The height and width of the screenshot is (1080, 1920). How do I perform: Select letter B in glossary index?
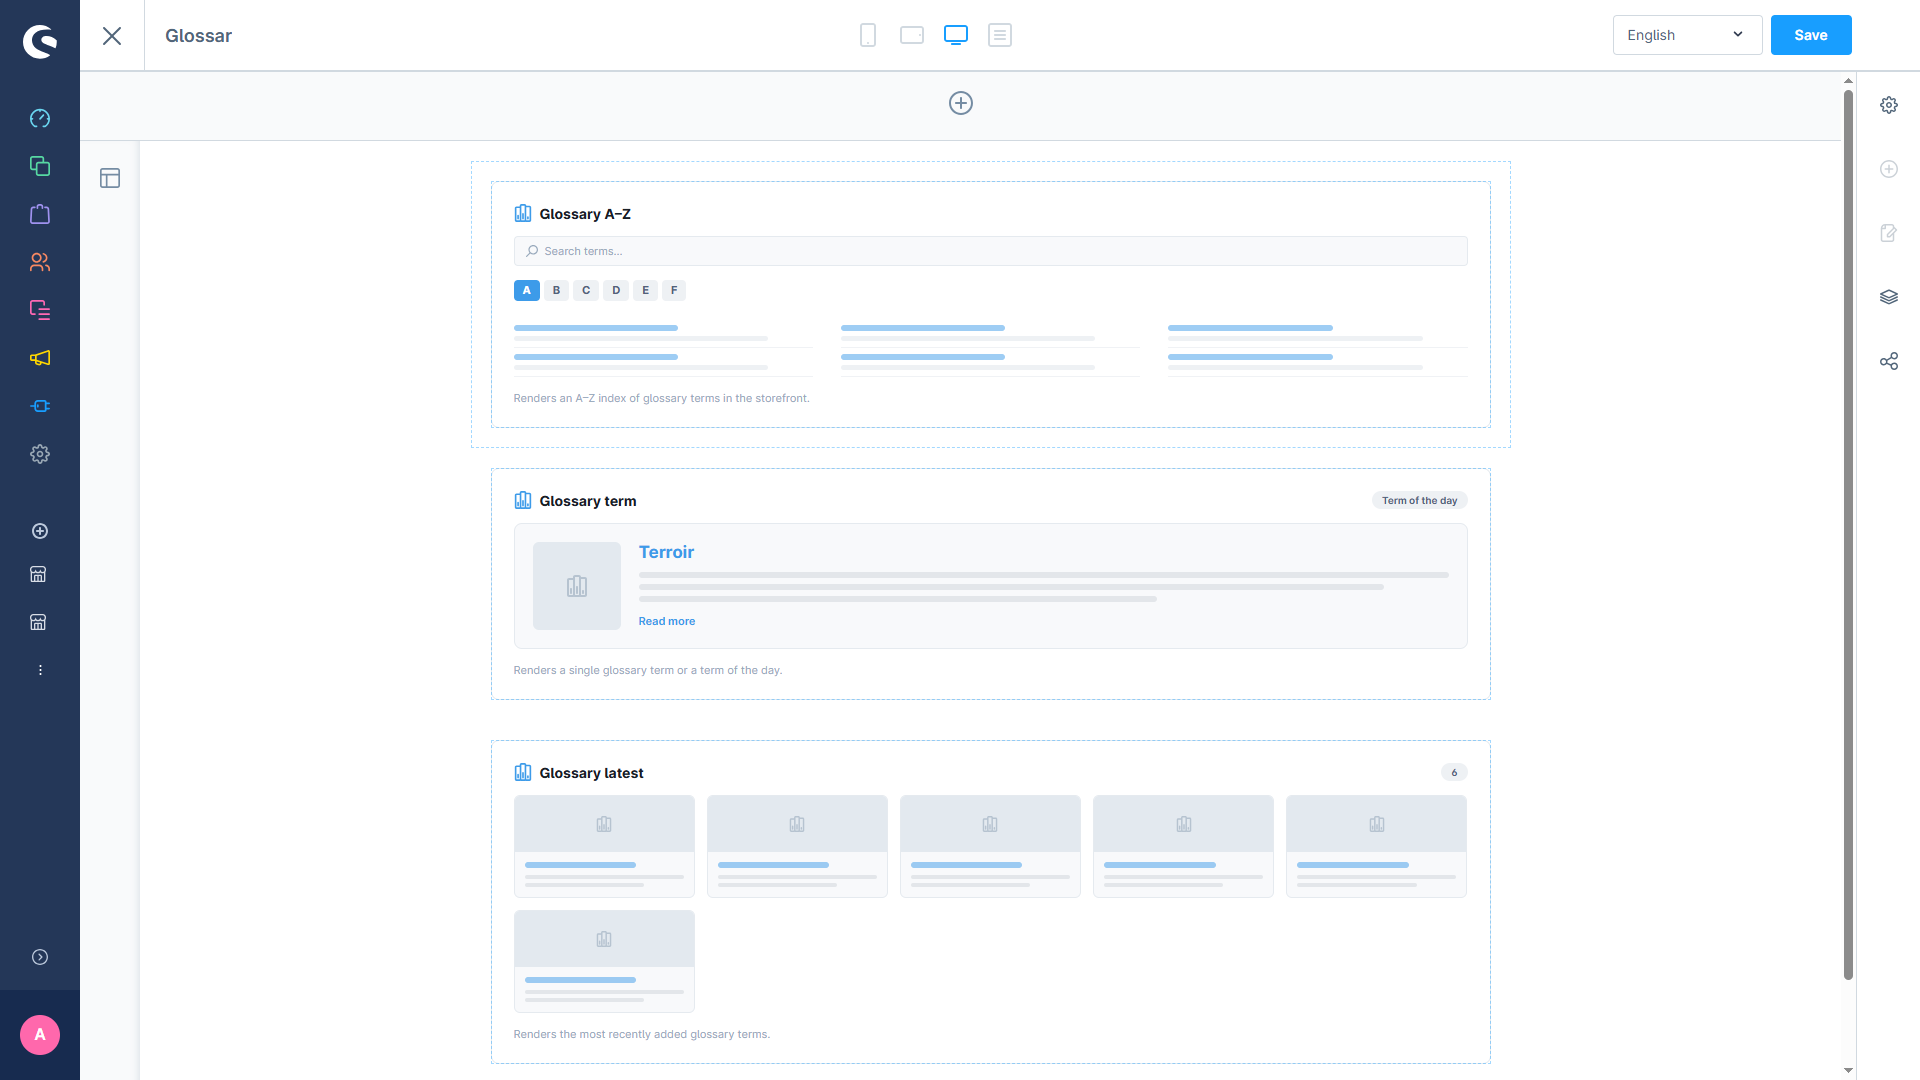pyautogui.click(x=557, y=290)
